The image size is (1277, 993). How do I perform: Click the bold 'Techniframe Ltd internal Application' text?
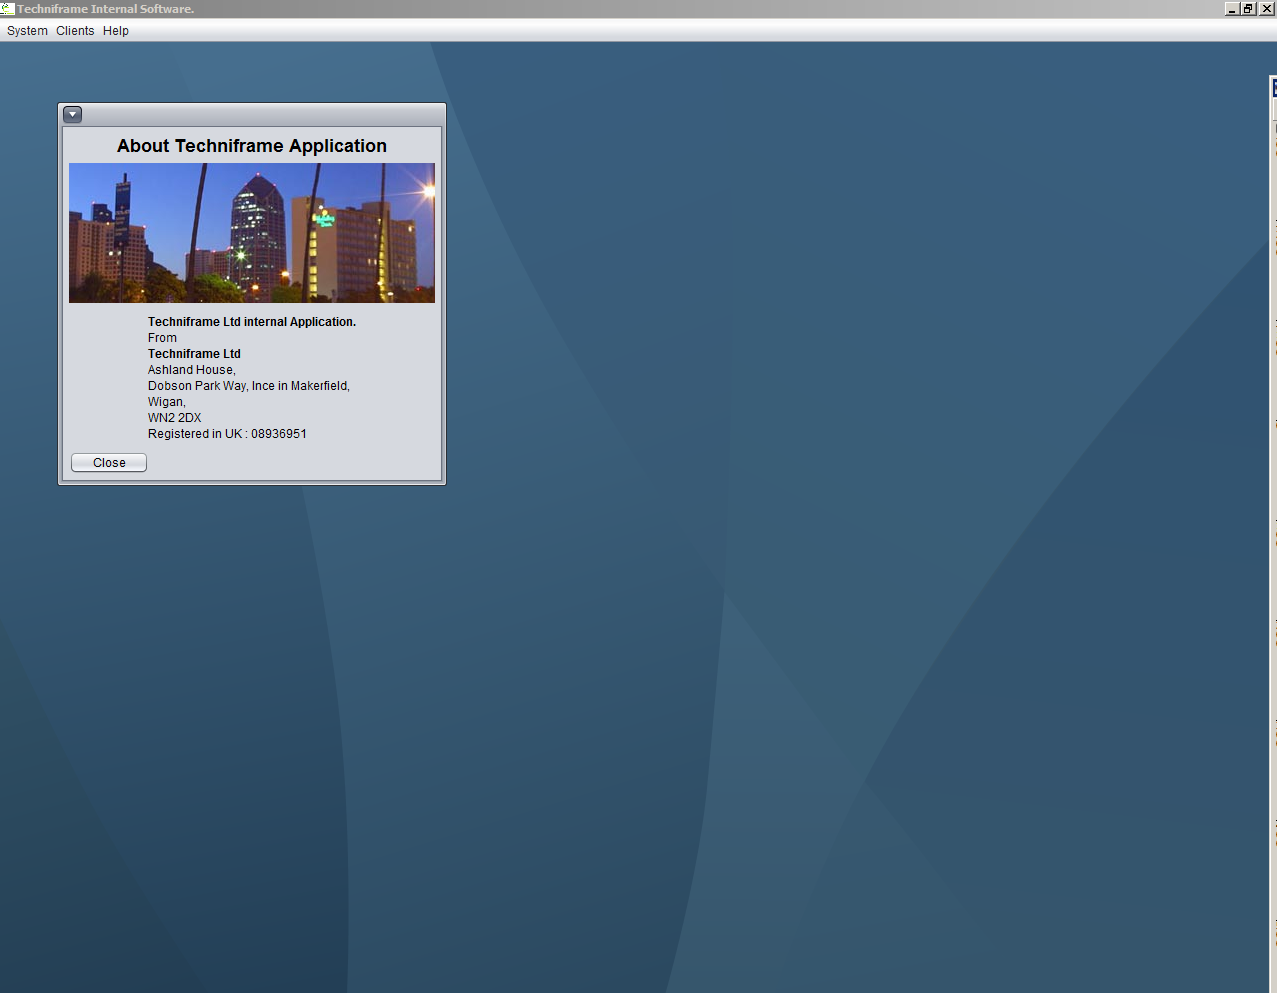(252, 321)
